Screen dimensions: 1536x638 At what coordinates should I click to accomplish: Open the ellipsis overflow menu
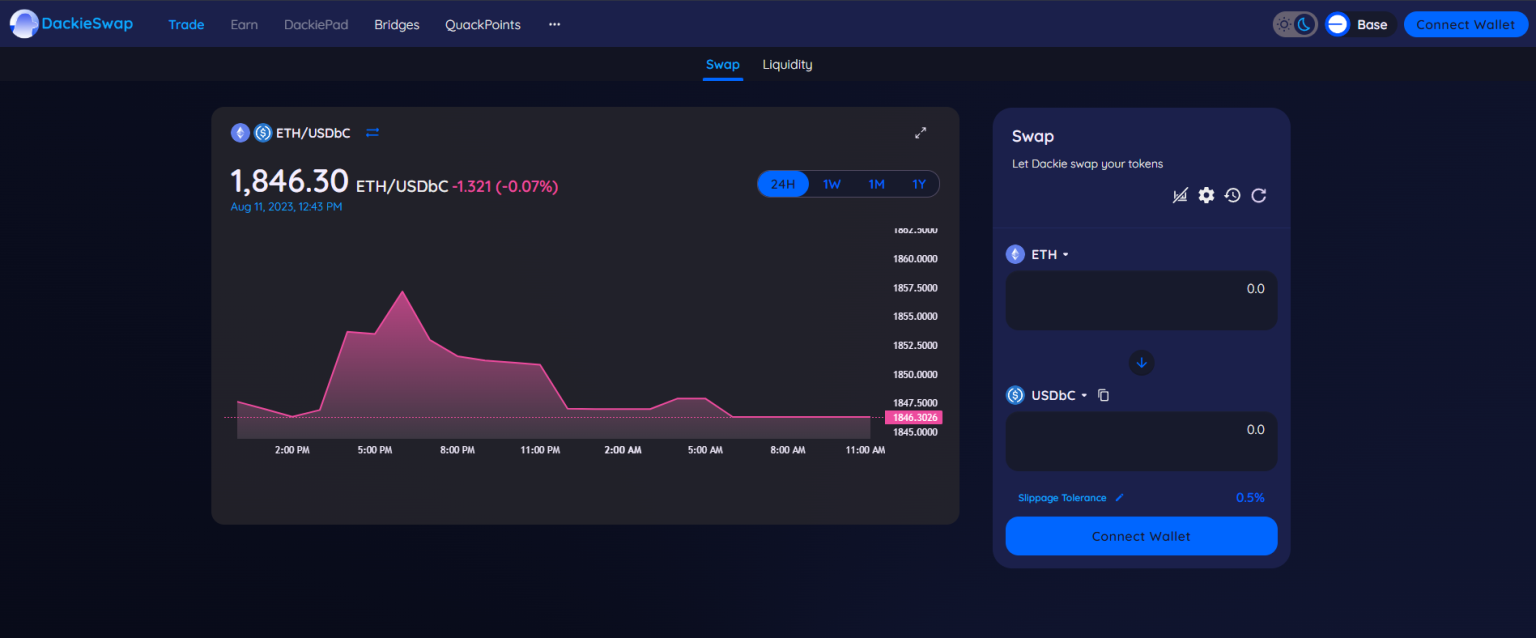(554, 24)
